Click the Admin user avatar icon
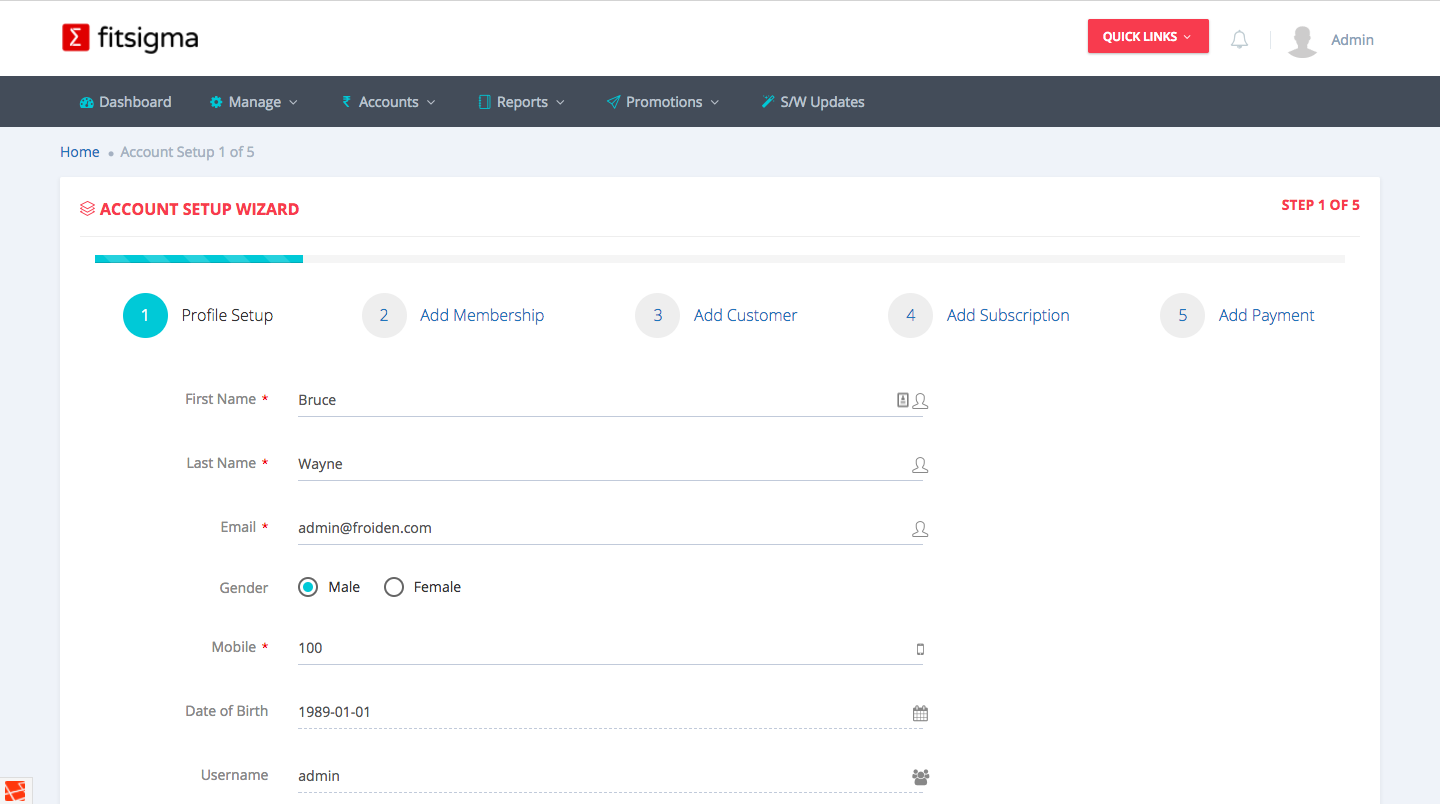The height and width of the screenshot is (804, 1440). pos(1302,40)
